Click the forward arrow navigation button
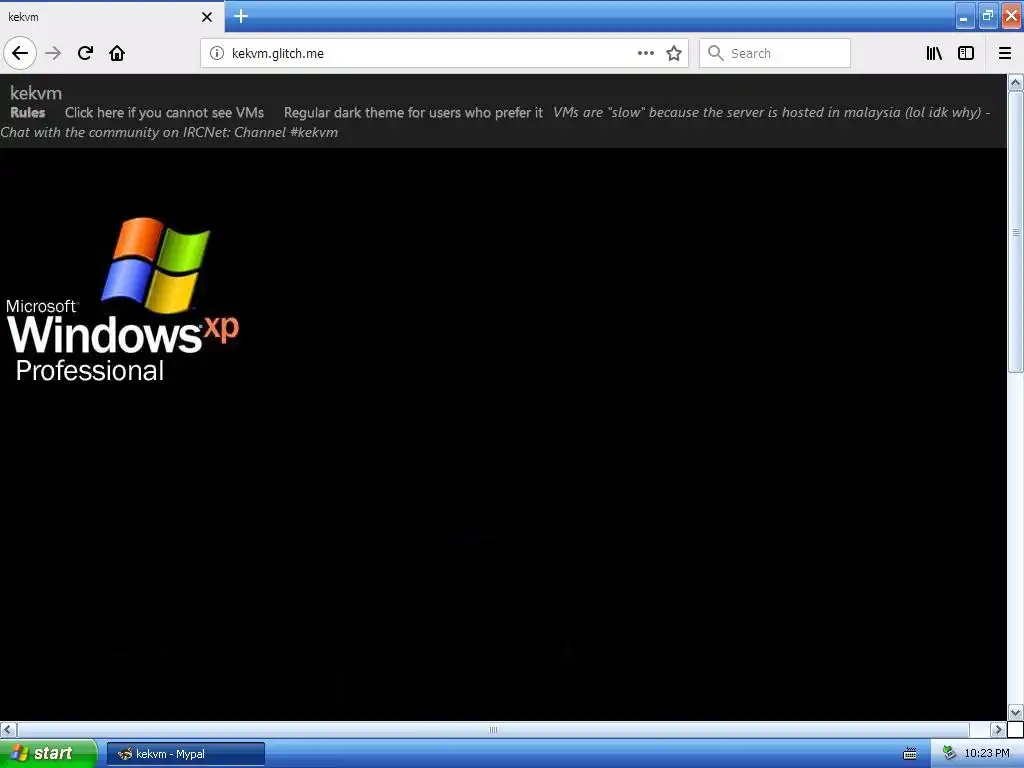This screenshot has width=1024, height=768. pos(53,53)
